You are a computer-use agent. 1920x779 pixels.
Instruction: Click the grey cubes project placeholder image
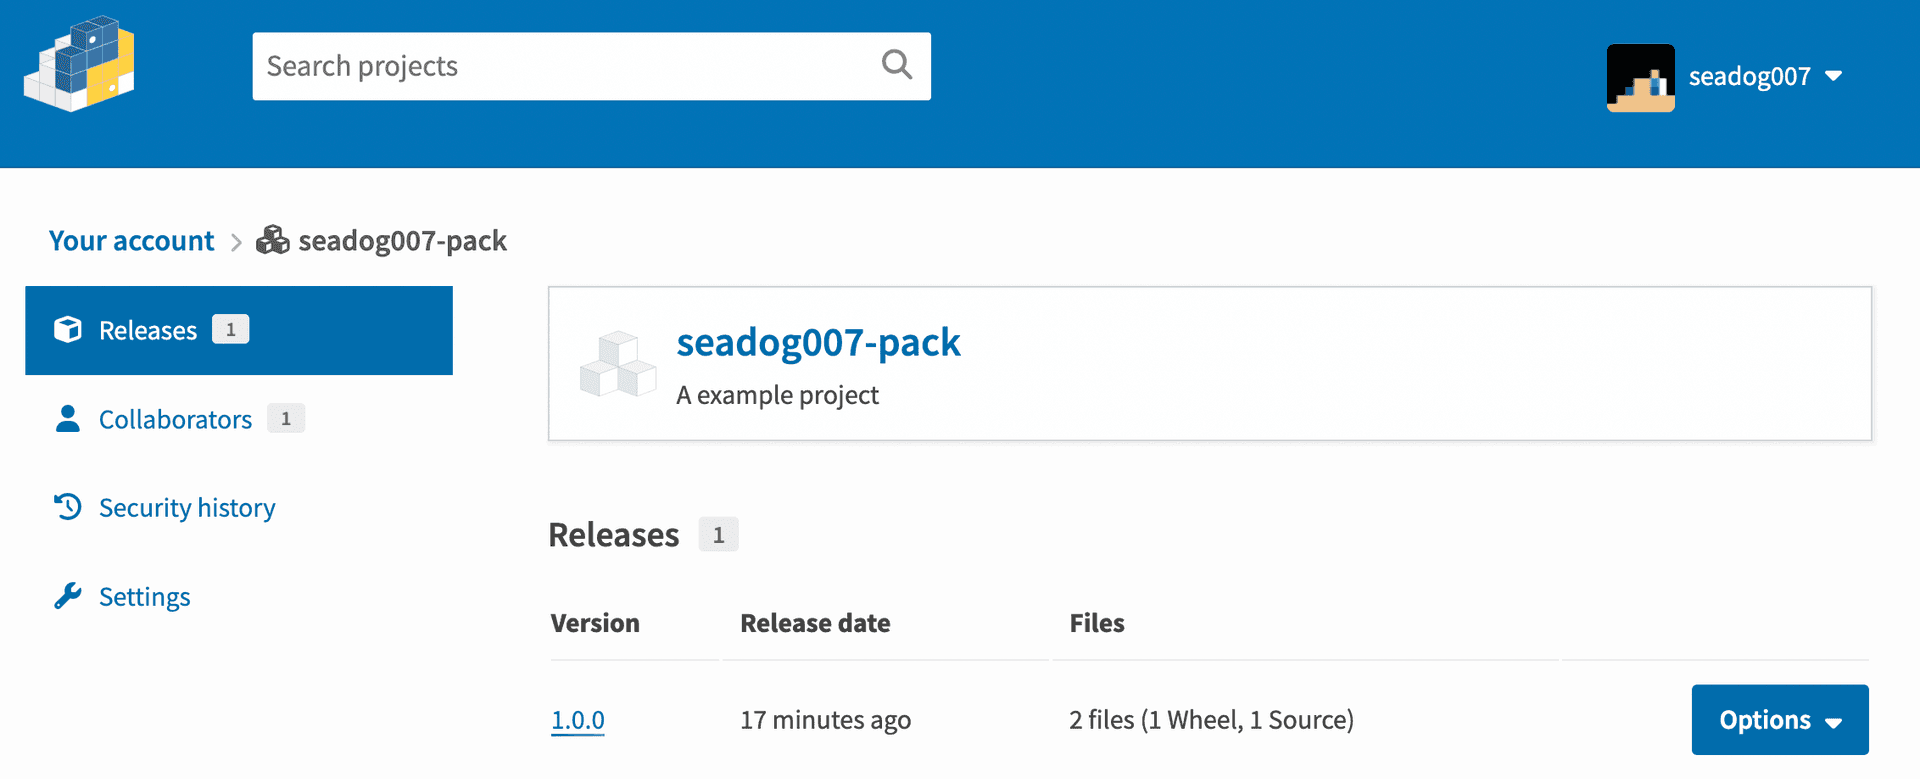[x=618, y=364]
